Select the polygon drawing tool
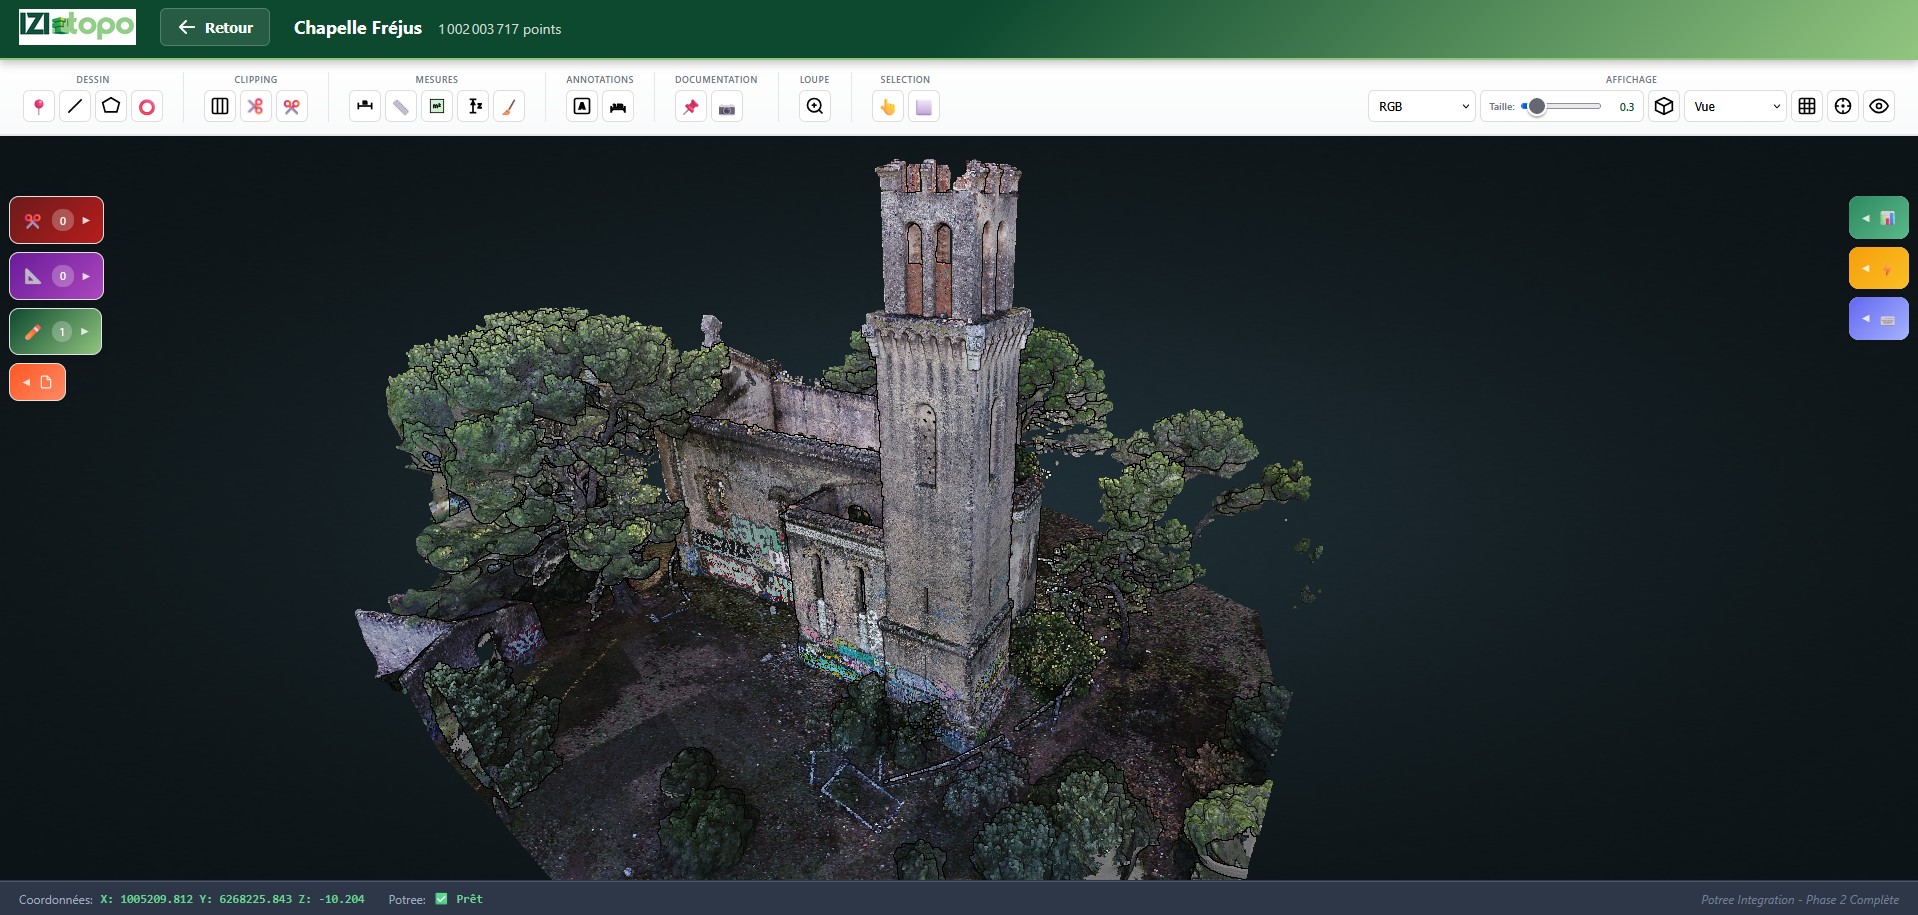The height and width of the screenshot is (915, 1918). tap(110, 106)
